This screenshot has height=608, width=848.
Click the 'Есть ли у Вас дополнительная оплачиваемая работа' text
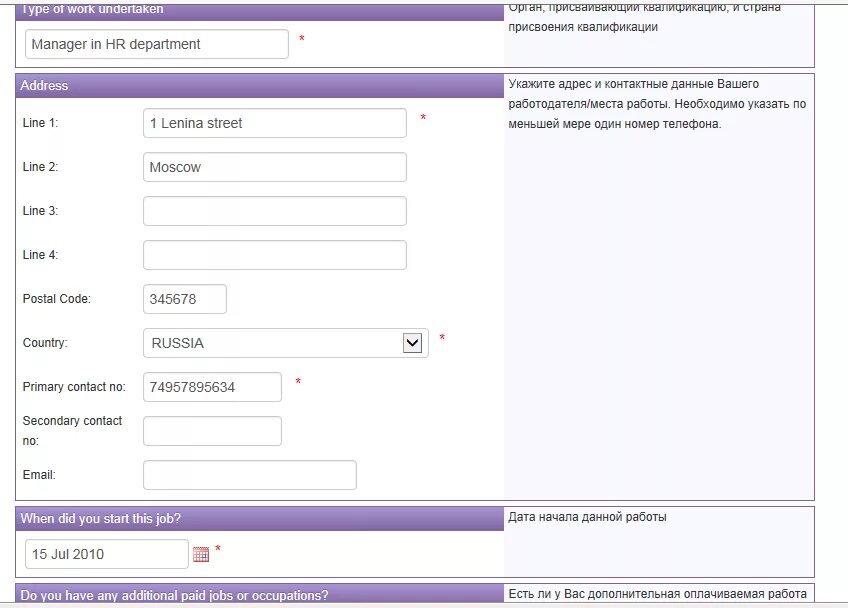point(657,594)
